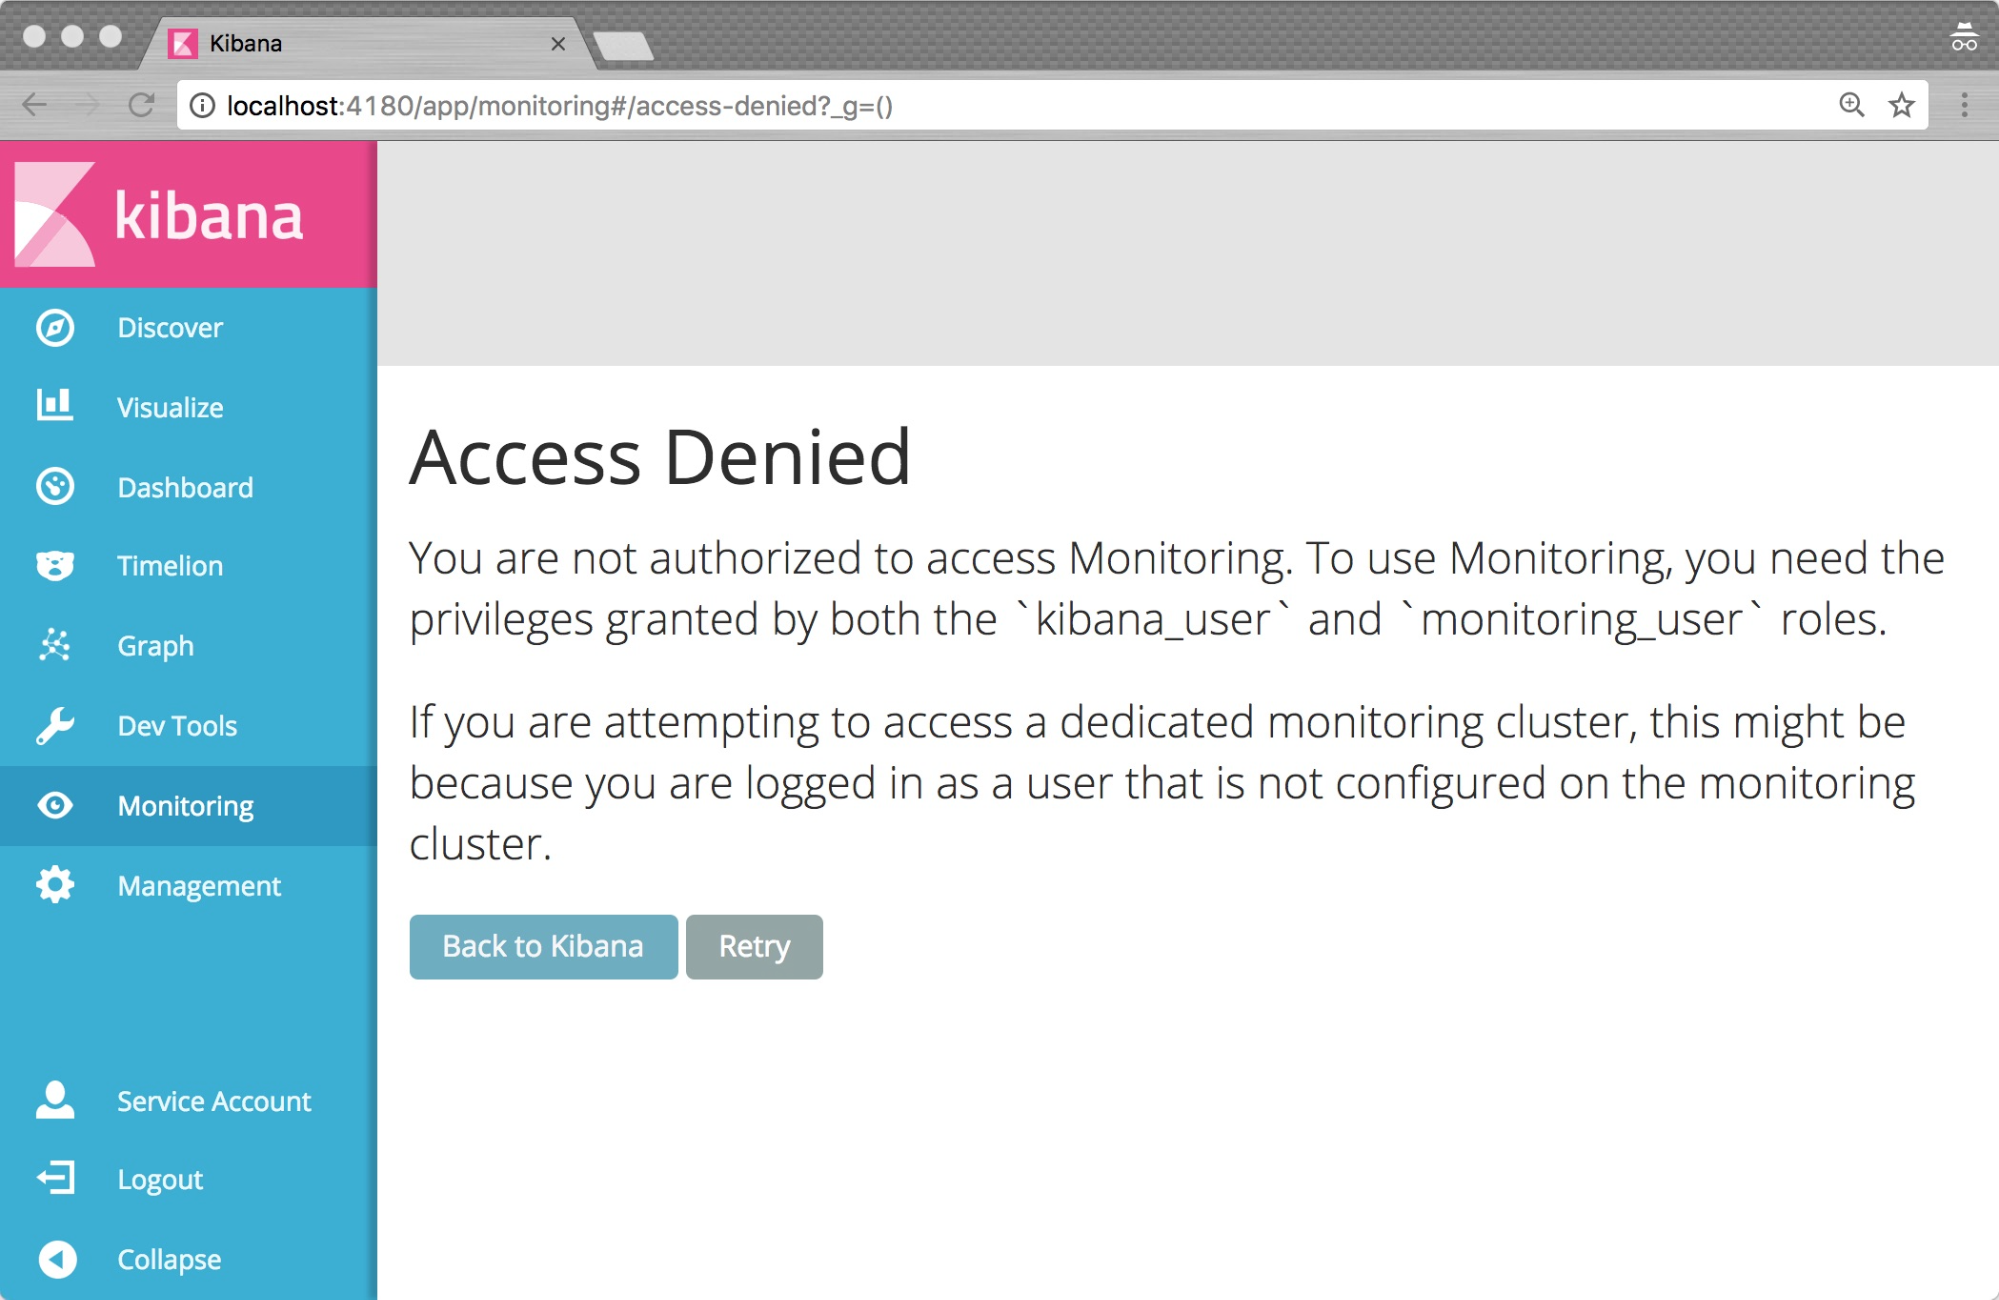Click the Discover compass icon
The image size is (1999, 1300).
click(x=55, y=328)
